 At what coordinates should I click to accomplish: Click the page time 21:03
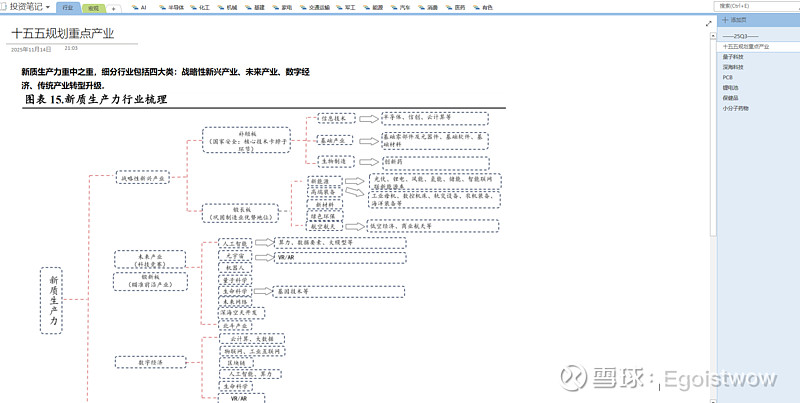coord(71,48)
